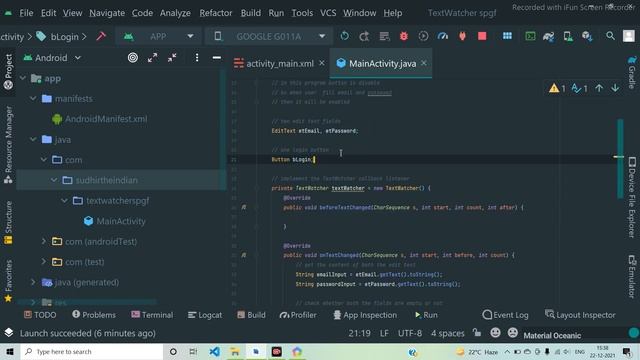The height and width of the screenshot is (360, 640).
Task: Click Select Opened File target icon
Action: (x=133, y=58)
